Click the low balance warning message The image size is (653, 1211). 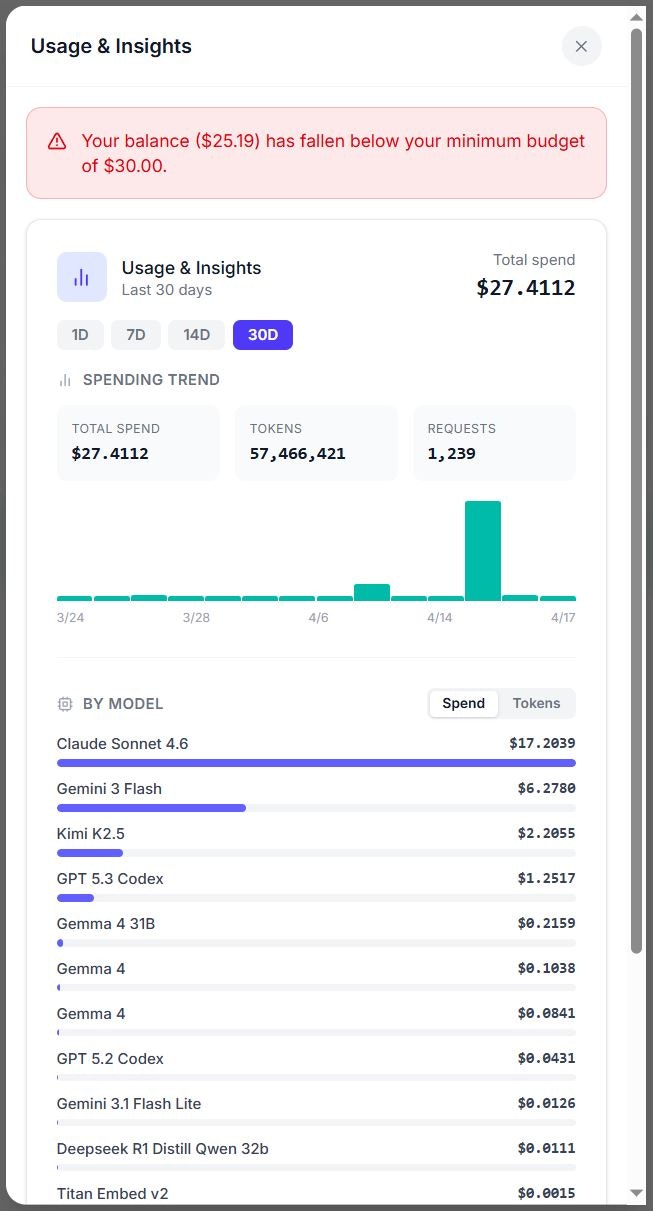pos(333,153)
